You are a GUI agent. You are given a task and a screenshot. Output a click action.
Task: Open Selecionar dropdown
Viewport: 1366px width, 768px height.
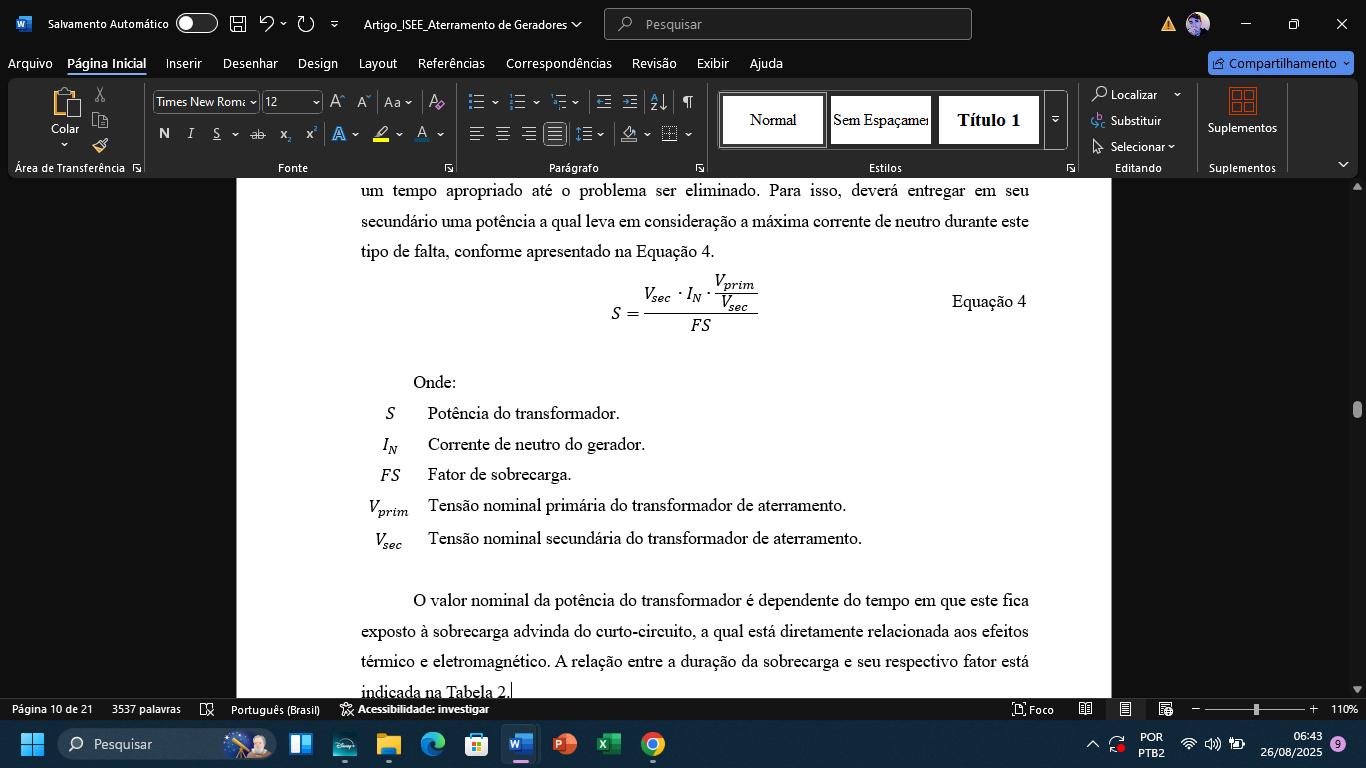[x=1134, y=146]
